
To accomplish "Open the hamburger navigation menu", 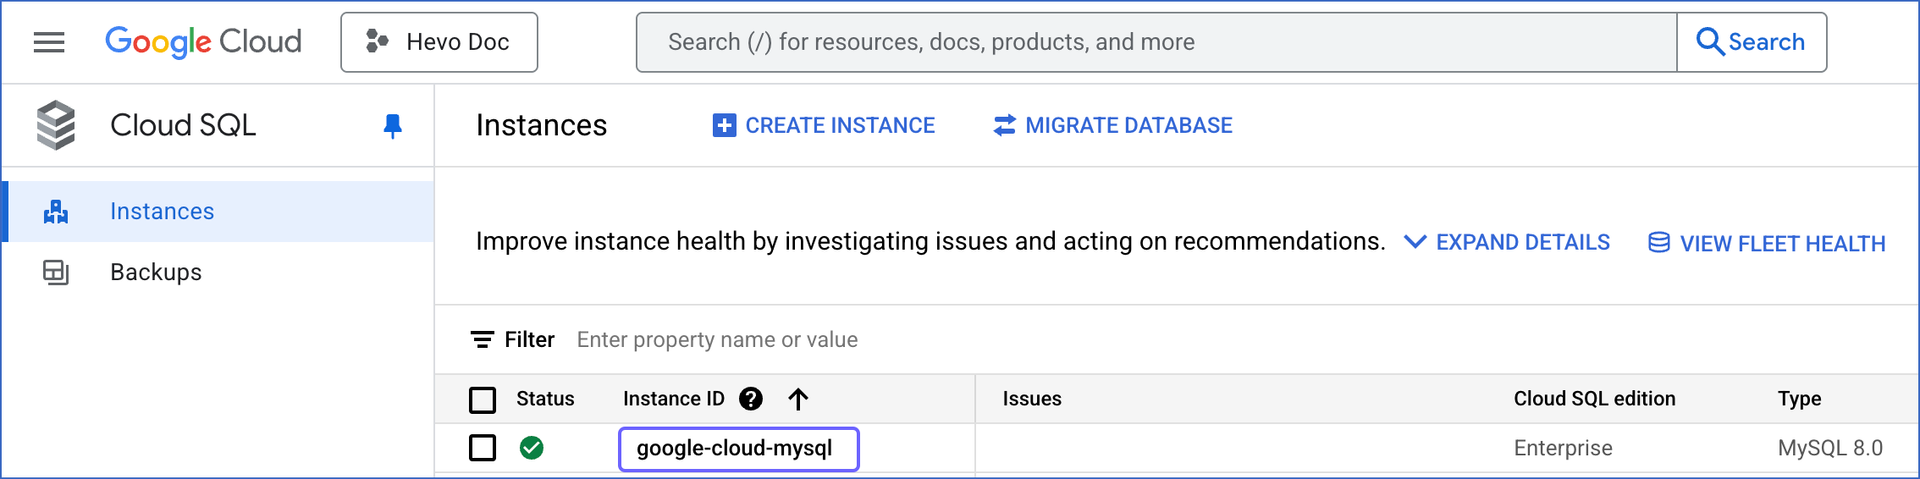I will point(49,42).
